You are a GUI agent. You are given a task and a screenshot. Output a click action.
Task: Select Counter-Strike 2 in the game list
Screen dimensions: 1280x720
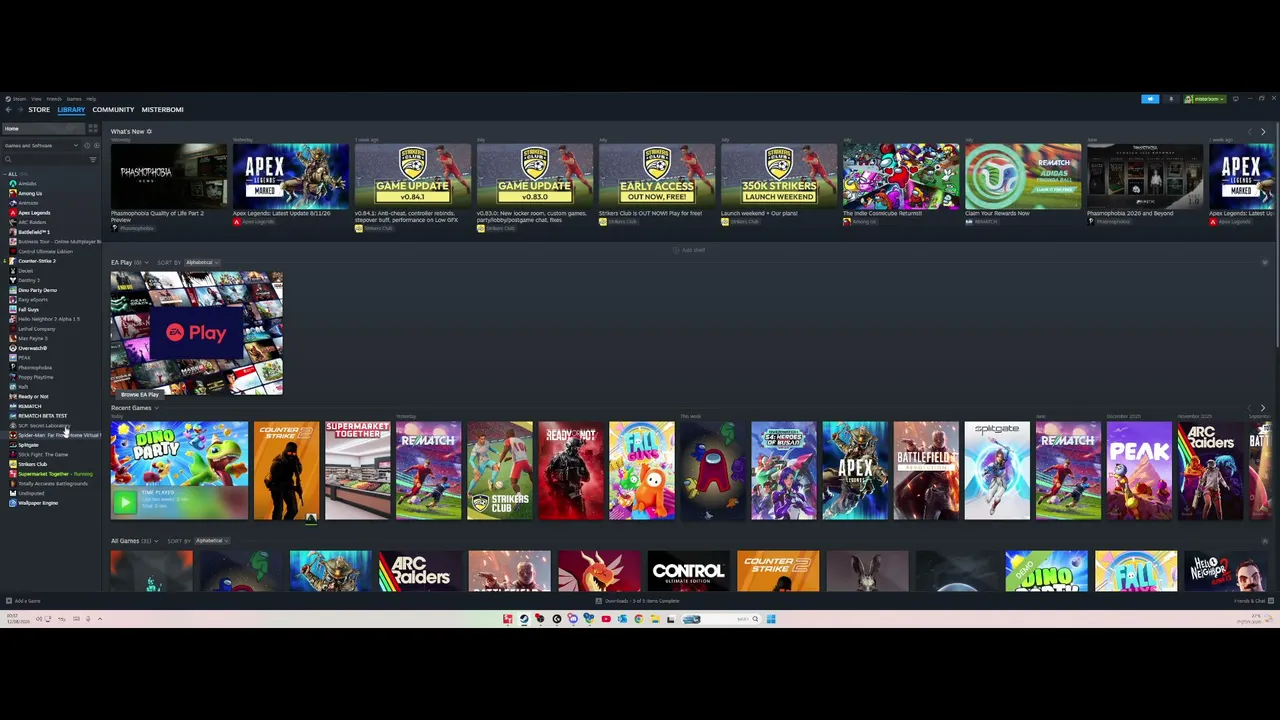pyautogui.click(x=35, y=261)
